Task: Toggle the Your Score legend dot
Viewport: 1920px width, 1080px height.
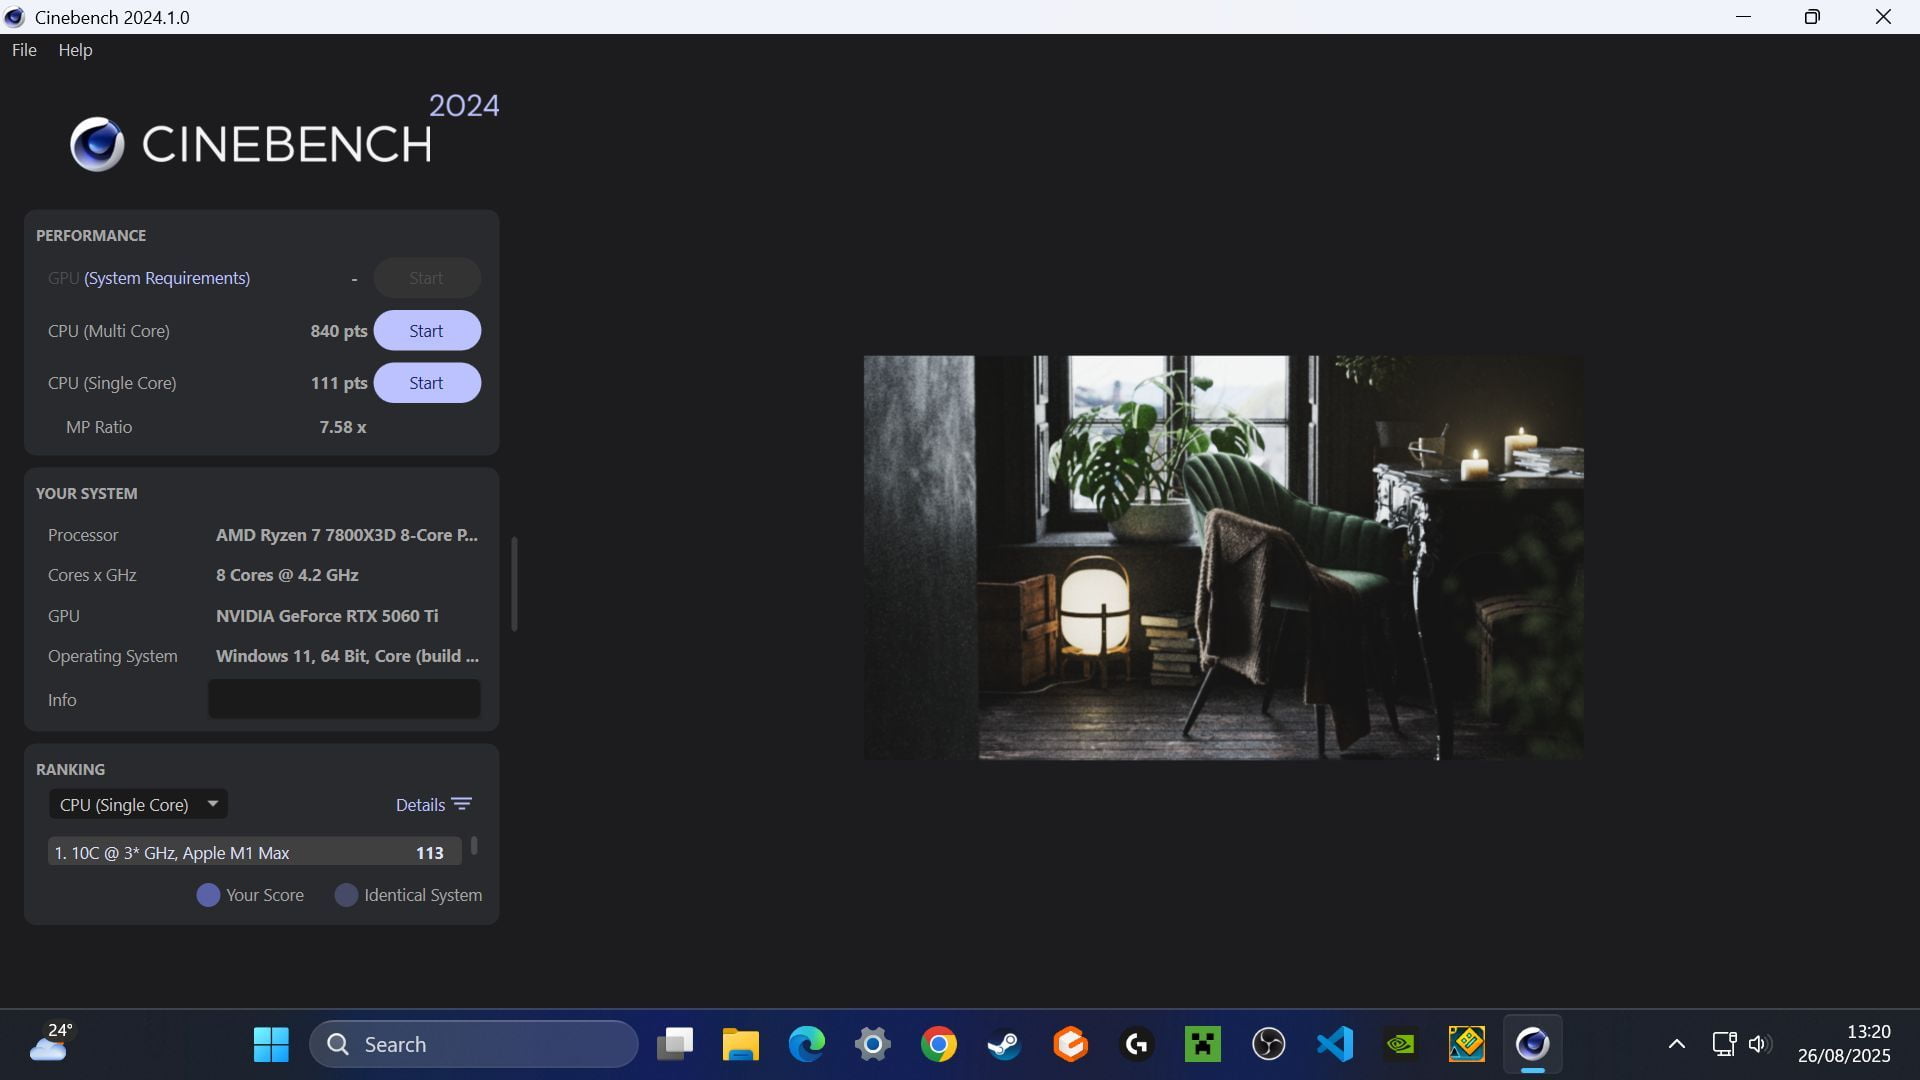Action: [208, 895]
